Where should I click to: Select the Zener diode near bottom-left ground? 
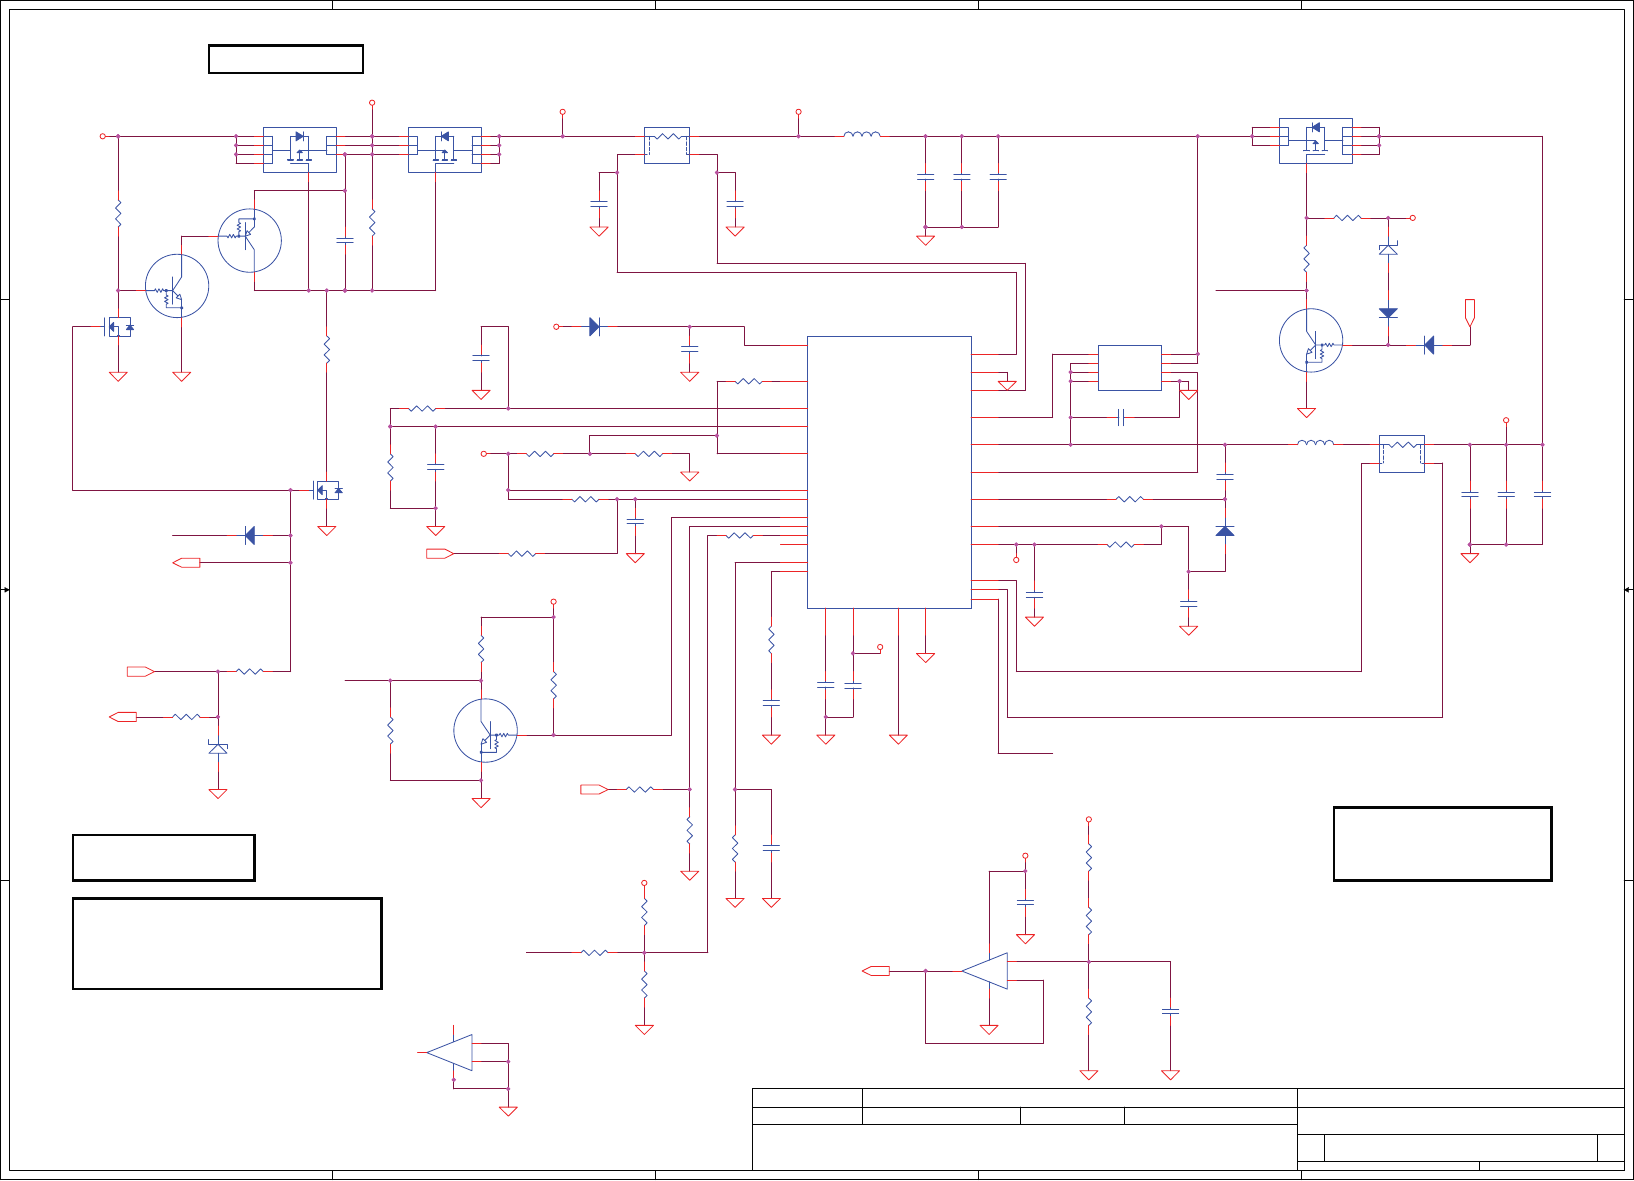[218, 748]
